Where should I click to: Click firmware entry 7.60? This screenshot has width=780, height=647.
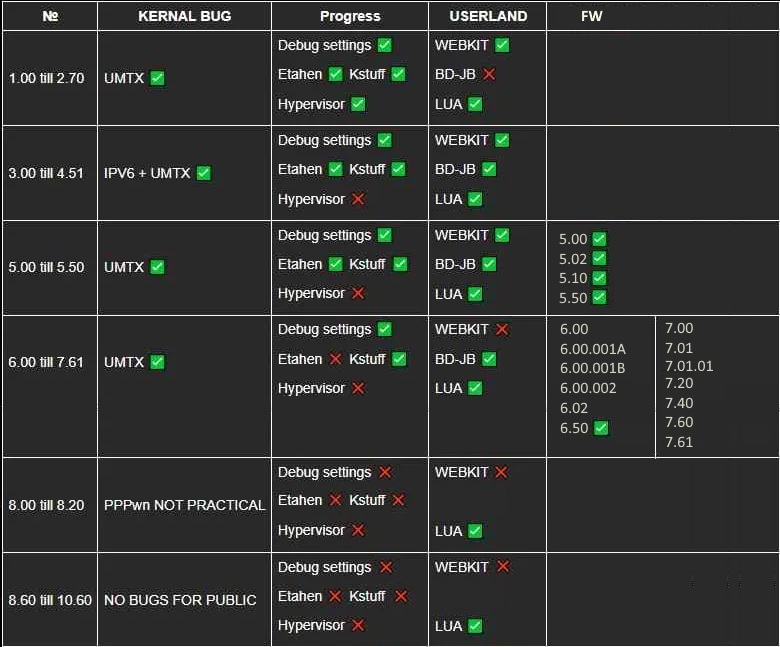[679, 422]
